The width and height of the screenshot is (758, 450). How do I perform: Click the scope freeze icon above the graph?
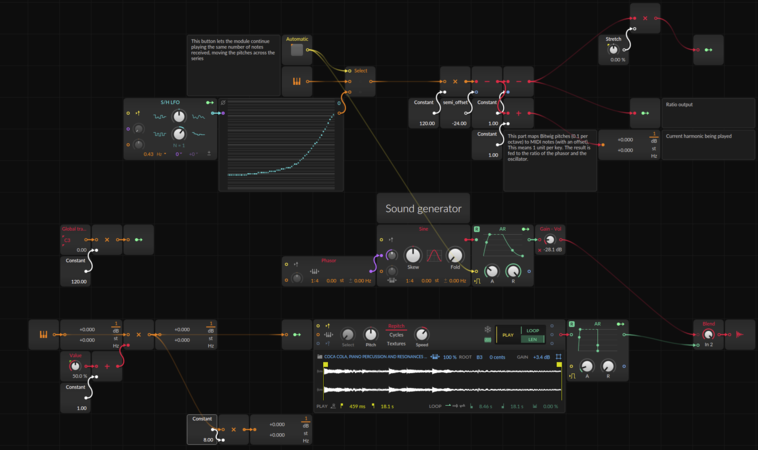223,103
